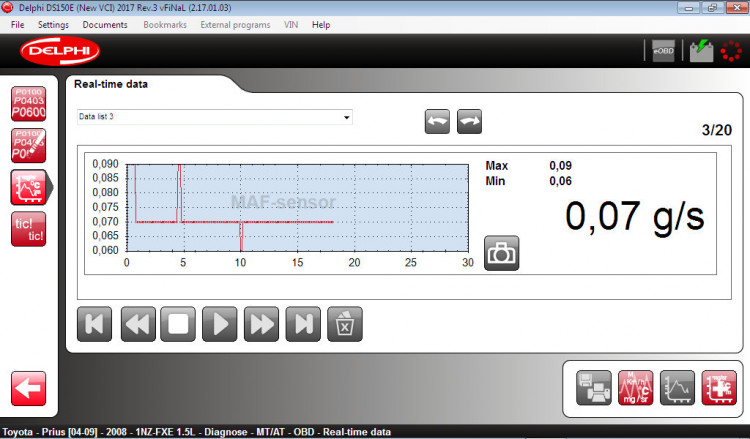The height and width of the screenshot is (439, 750).
Task: Click the red back arrow button
Action: (29, 389)
